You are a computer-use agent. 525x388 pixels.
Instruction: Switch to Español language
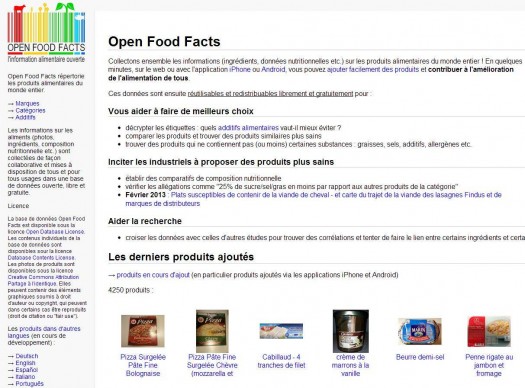(x=26, y=370)
